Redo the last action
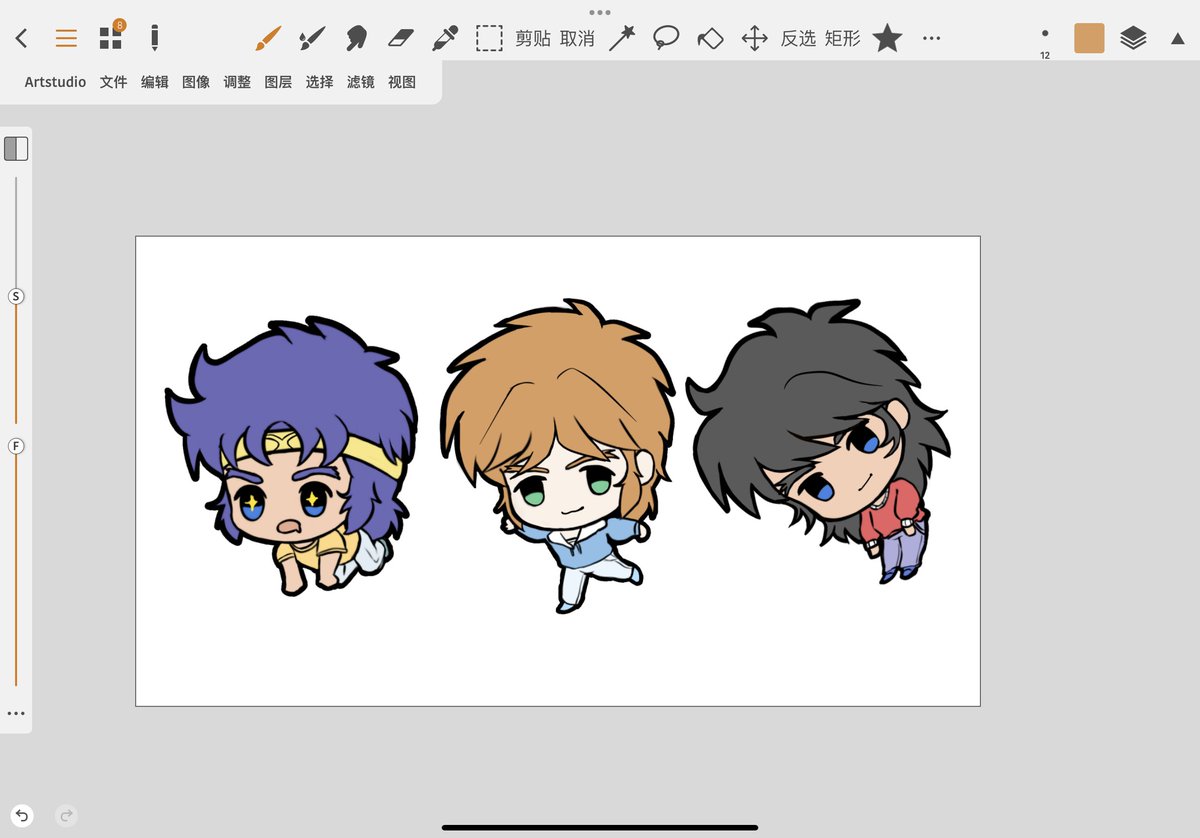This screenshot has width=1200, height=838. pyautogui.click(x=67, y=816)
